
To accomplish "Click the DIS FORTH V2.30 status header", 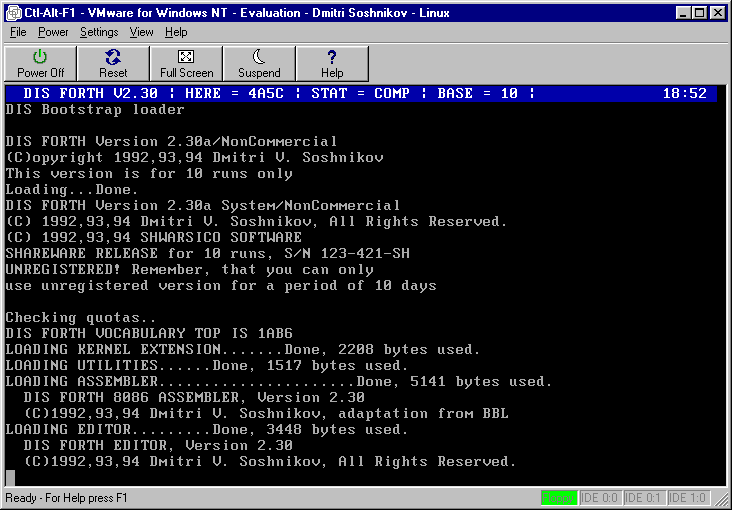I will click(91, 93).
